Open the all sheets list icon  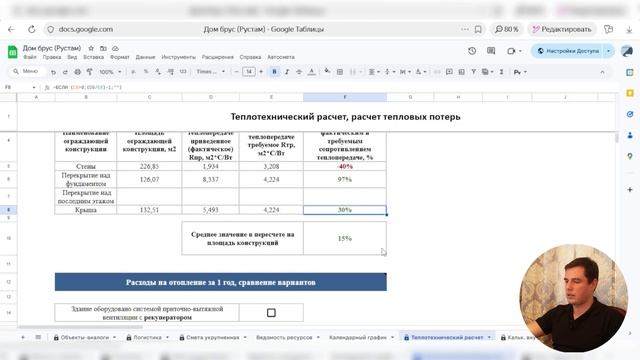pyautogui.click(x=38, y=337)
